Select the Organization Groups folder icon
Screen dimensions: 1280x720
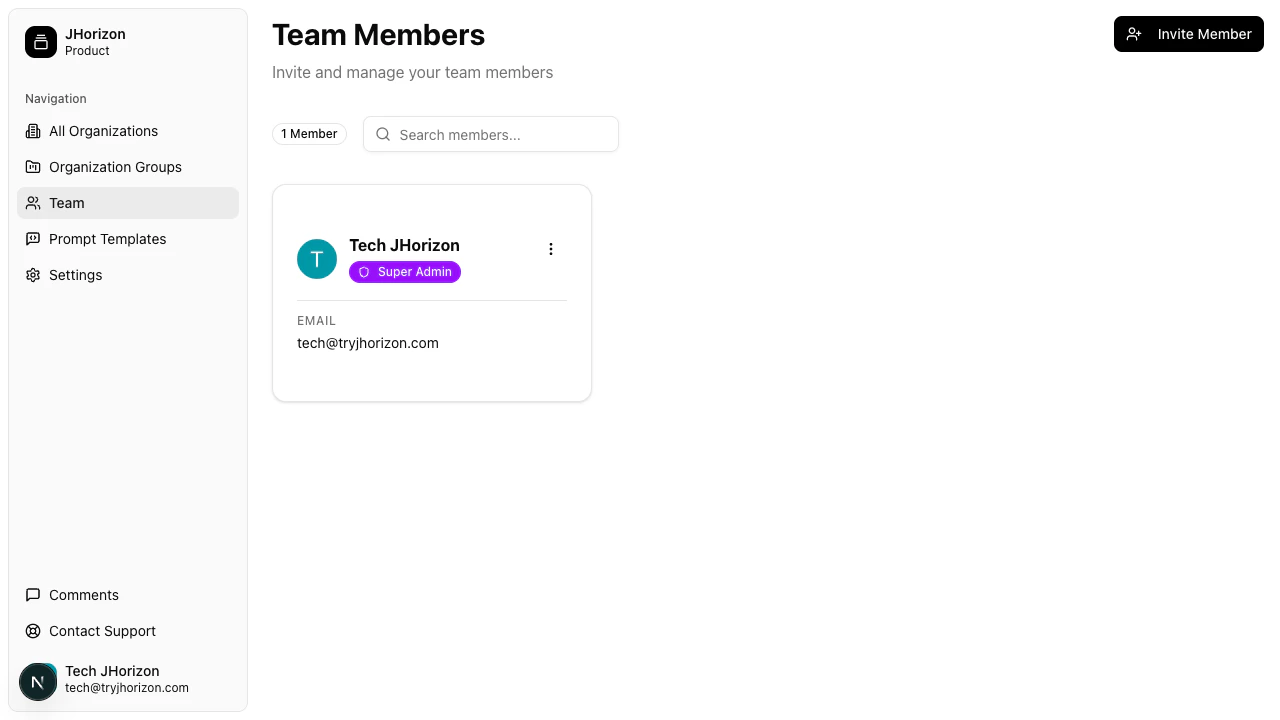coord(33,167)
